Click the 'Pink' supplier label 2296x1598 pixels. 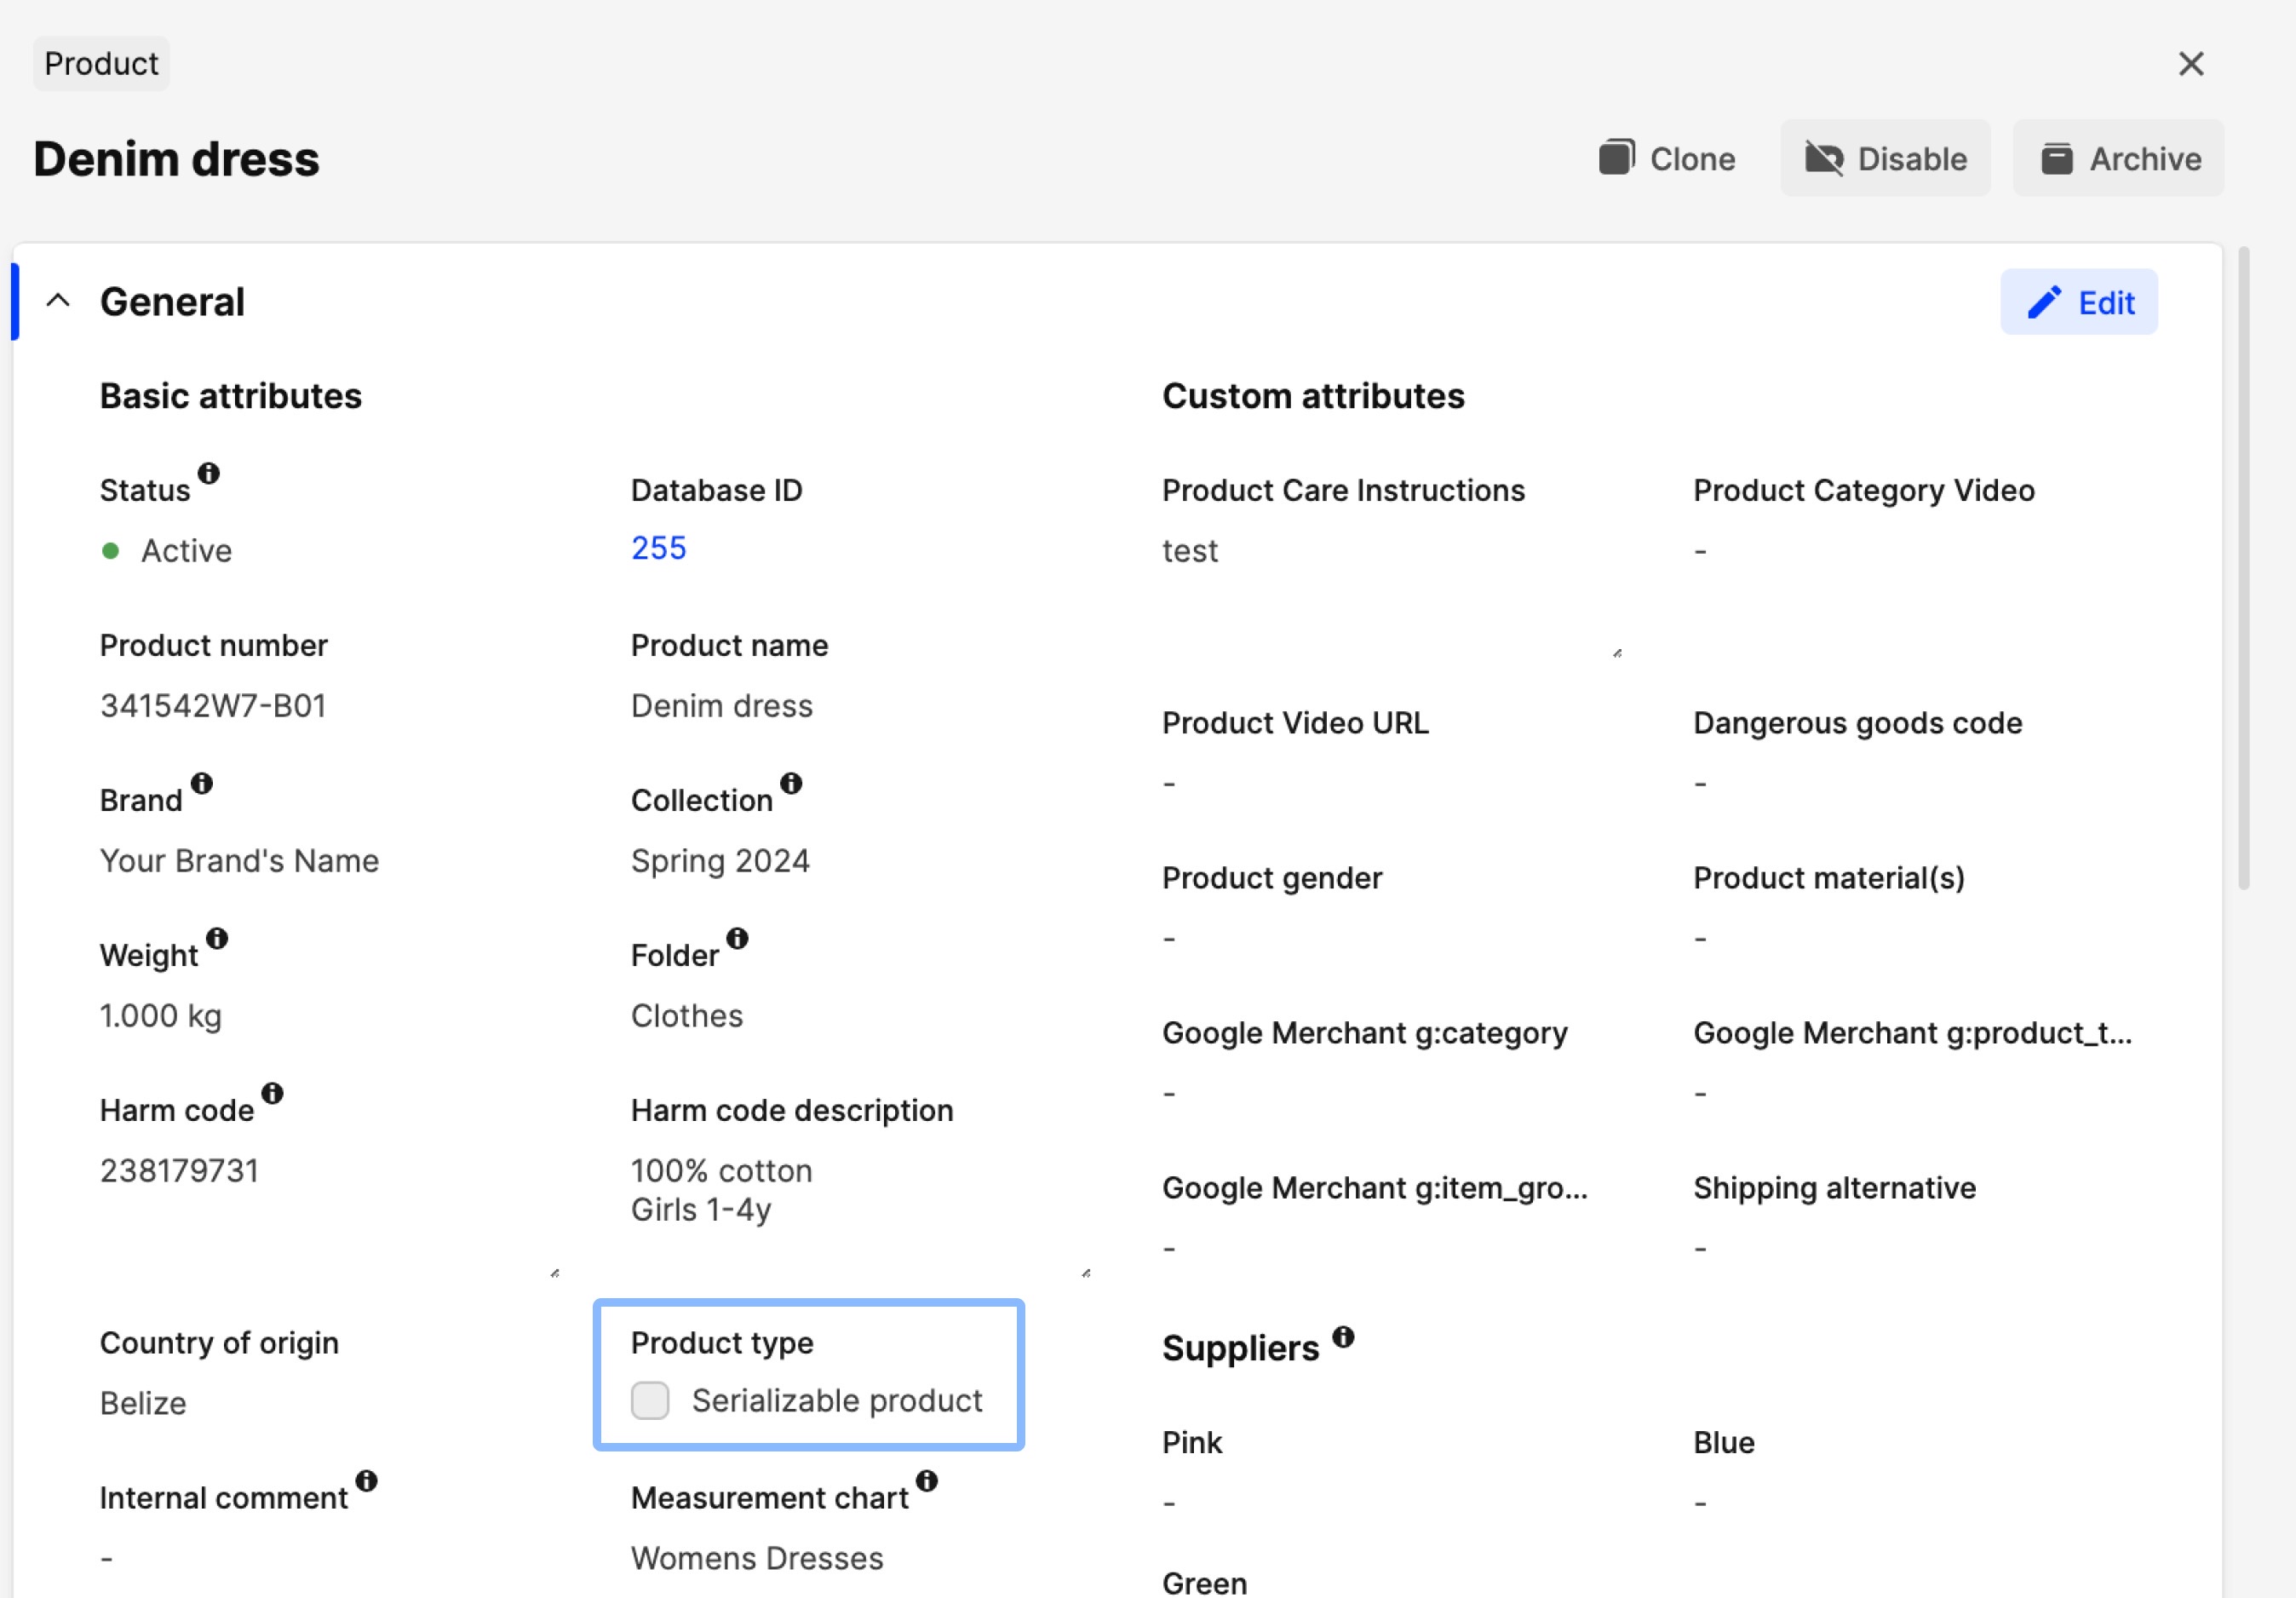click(x=1191, y=1443)
